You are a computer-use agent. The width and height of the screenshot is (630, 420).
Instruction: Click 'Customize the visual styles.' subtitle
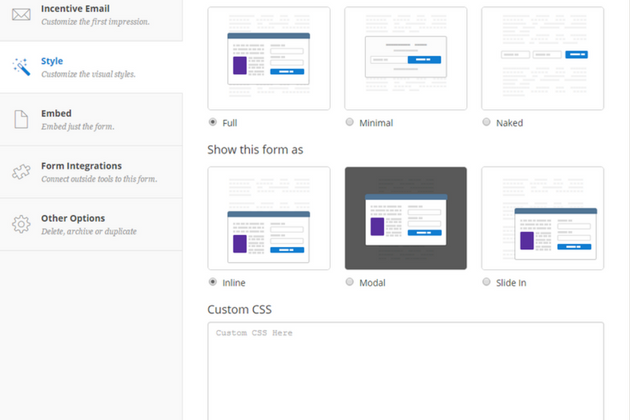[88, 74]
